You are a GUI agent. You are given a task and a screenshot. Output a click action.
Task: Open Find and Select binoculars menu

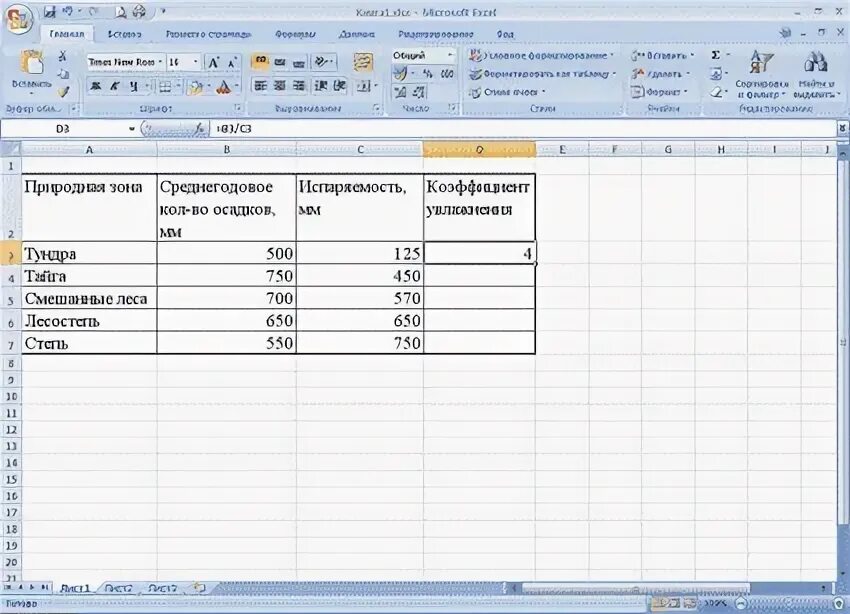click(816, 74)
